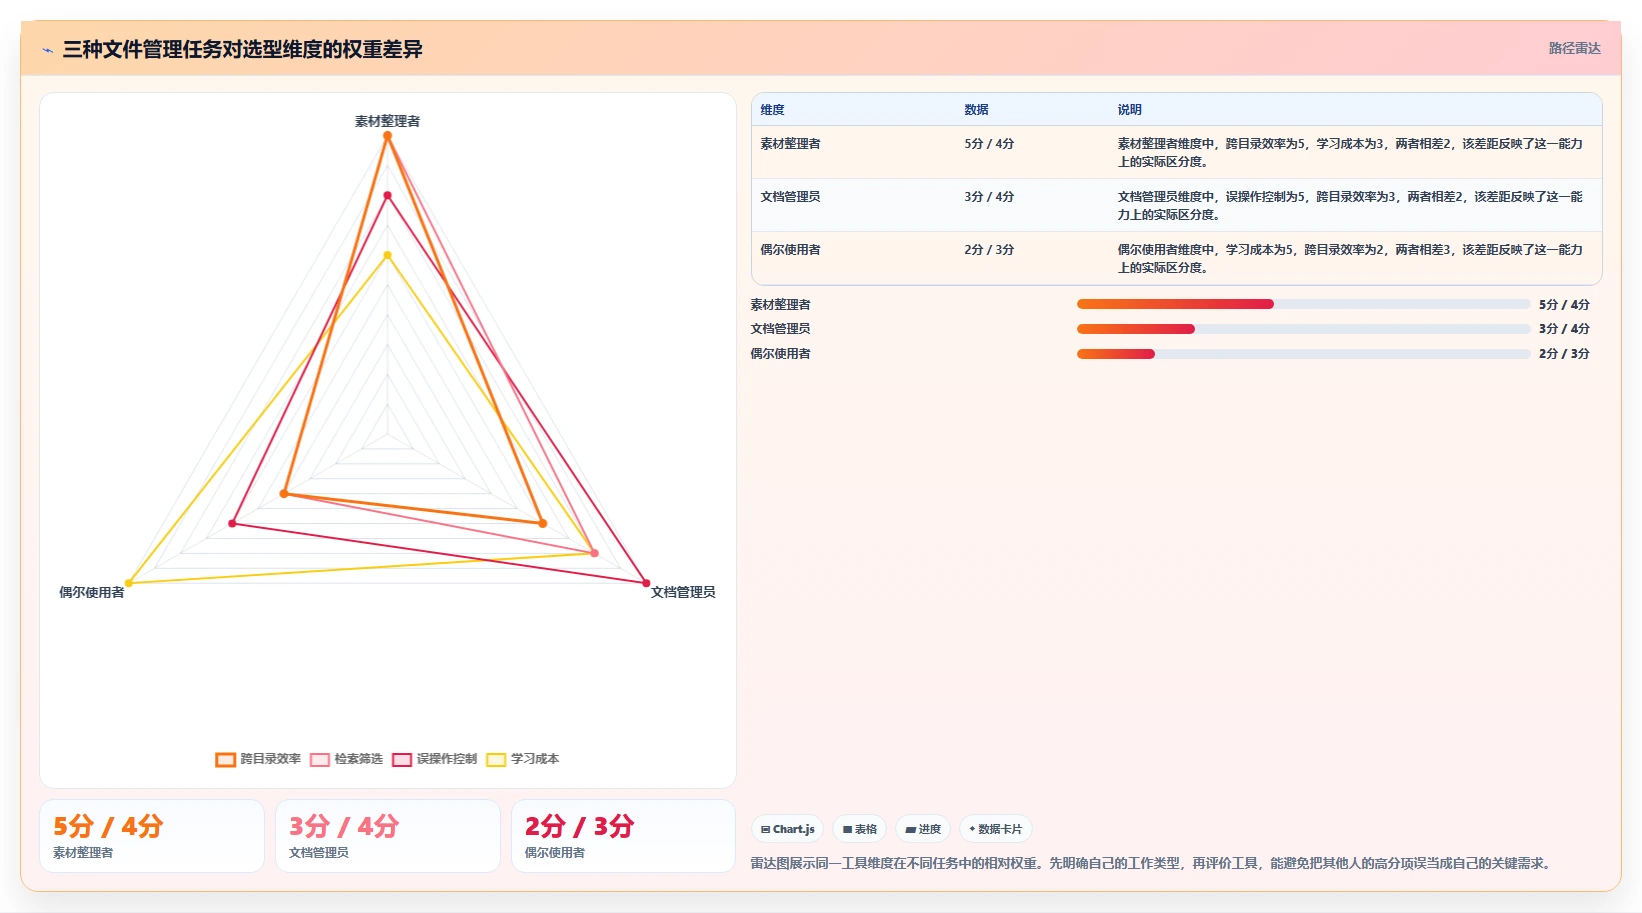The image size is (1642, 913).
Task: Click the 3分 / 4分 value next to the progress bar
Action: pyautogui.click(x=1564, y=329)
